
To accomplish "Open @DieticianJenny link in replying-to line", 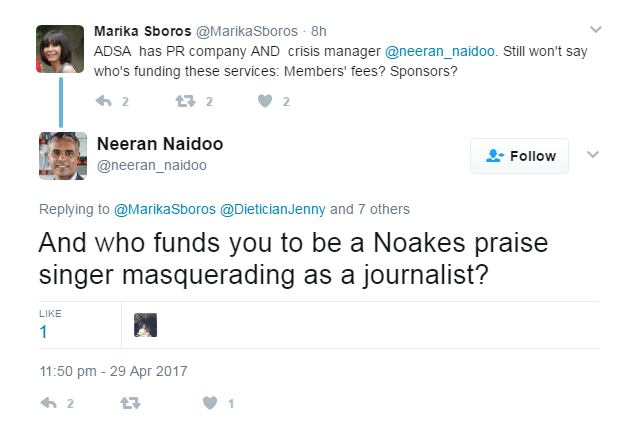I will pyautogui.click(x=267, y=209).
